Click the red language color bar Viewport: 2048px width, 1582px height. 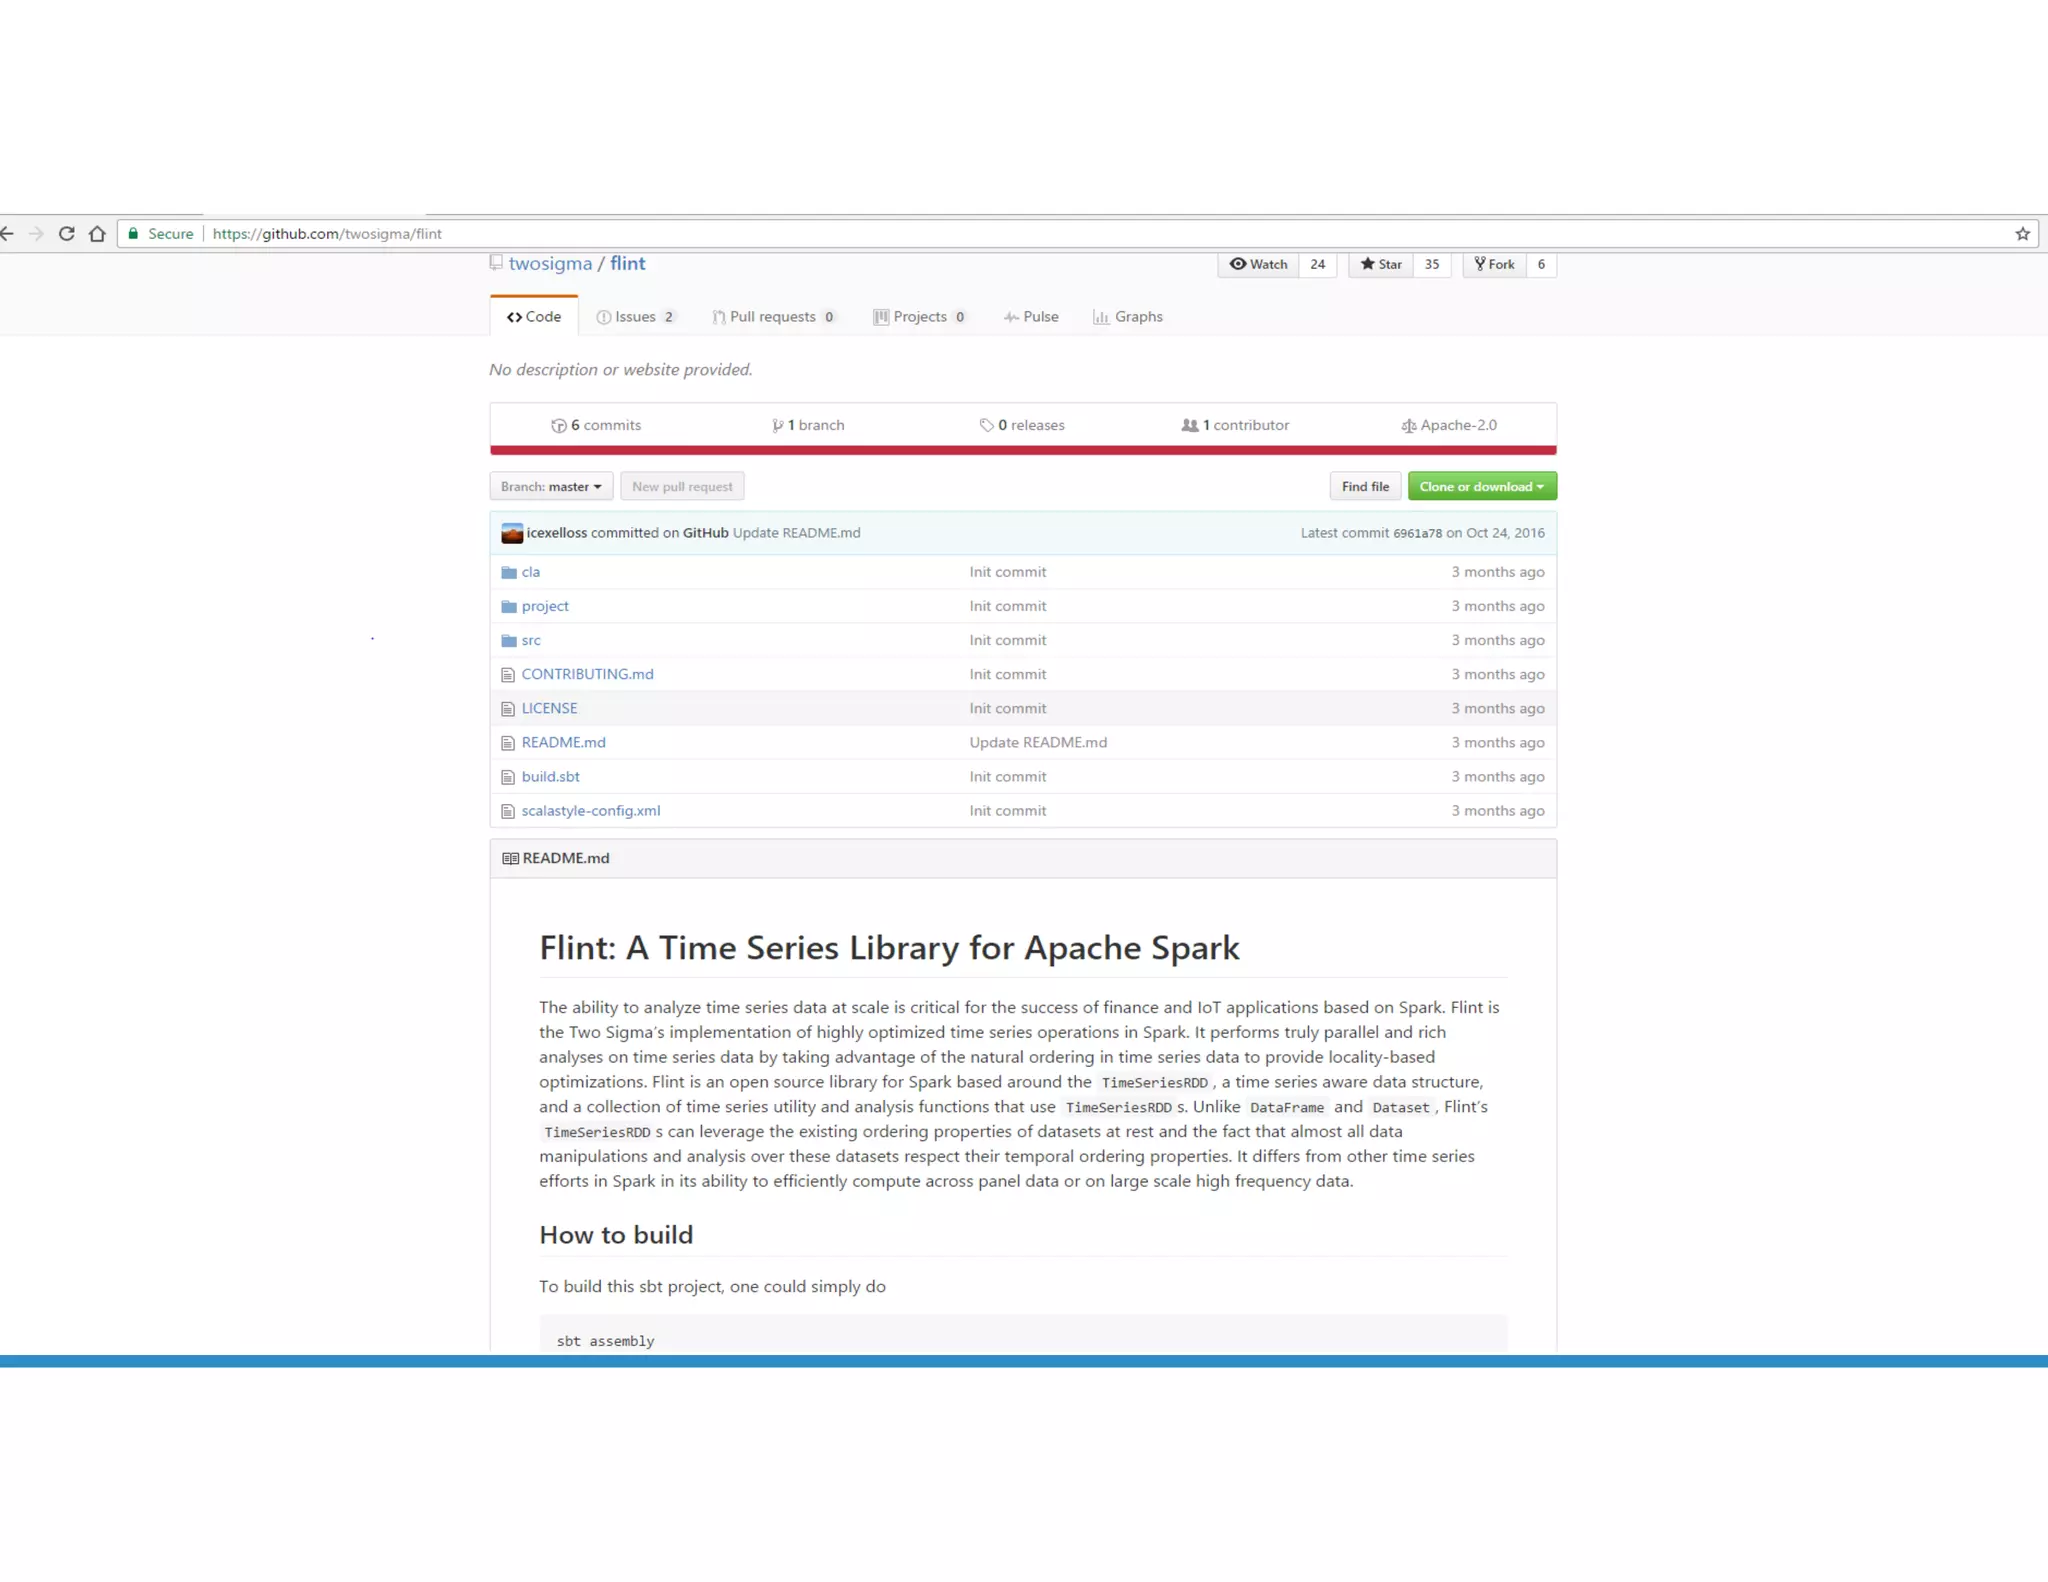click(x=1022, y=450)
